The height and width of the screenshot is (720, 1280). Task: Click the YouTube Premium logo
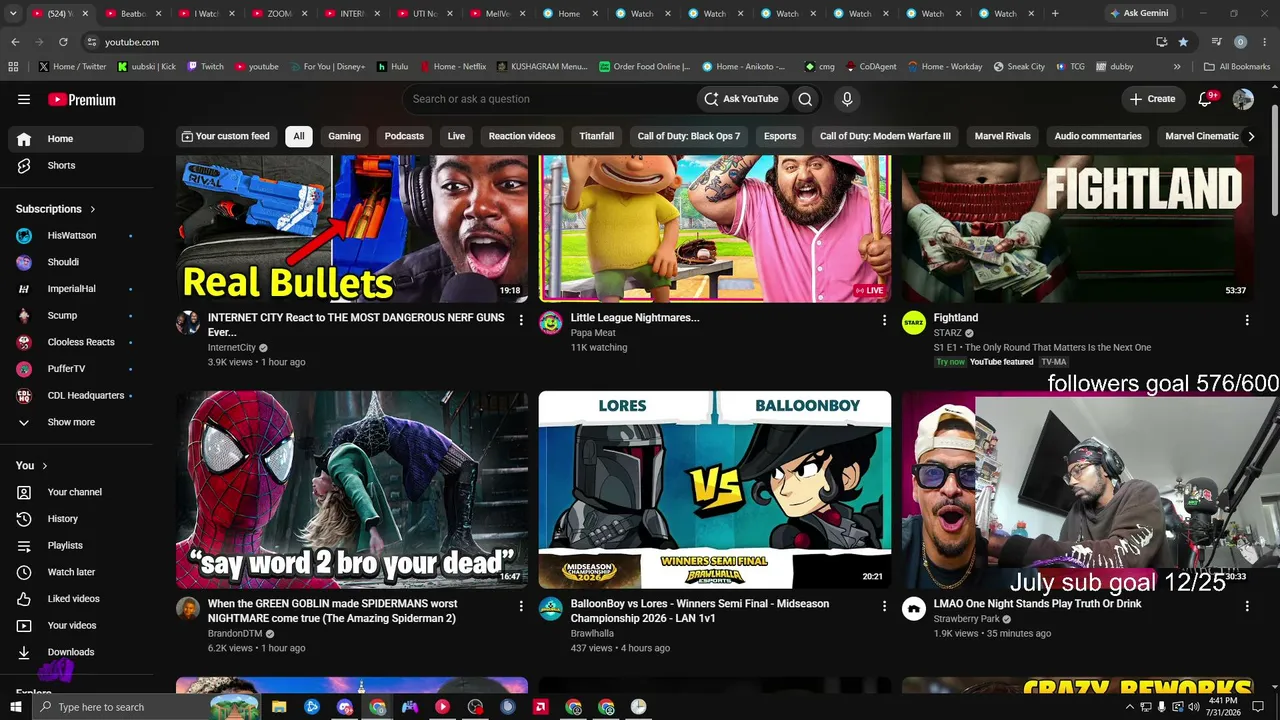point(82,99)
